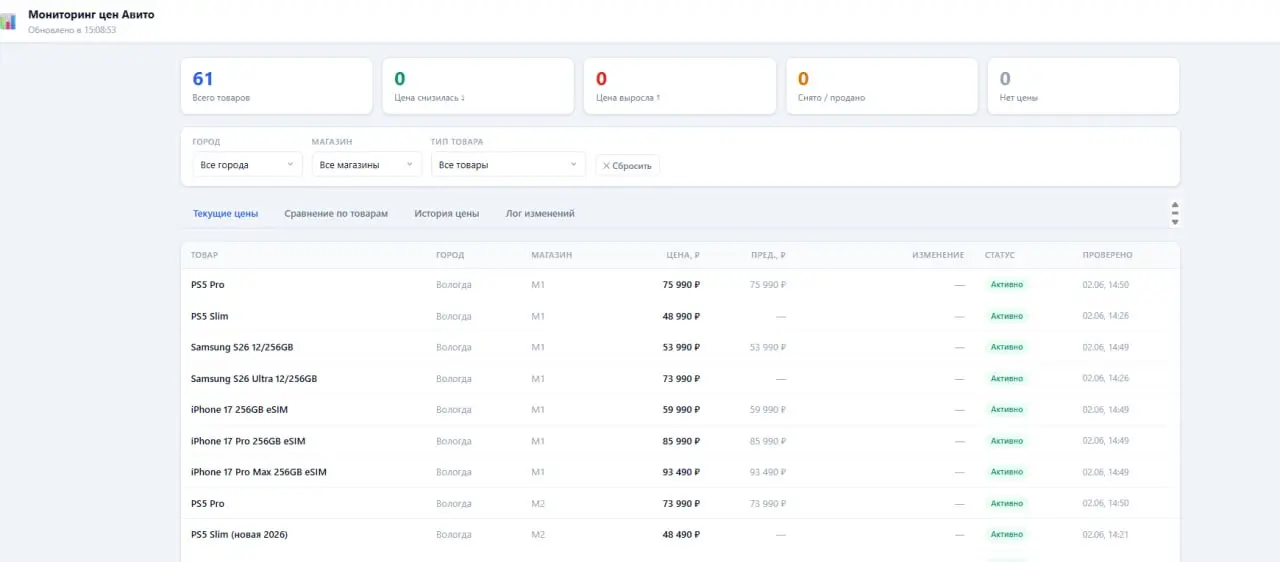Screen dimensions: 1280x562
Task: Click the Активно badge in Samsung S26 Ultra row
Action: [1007, 379]
